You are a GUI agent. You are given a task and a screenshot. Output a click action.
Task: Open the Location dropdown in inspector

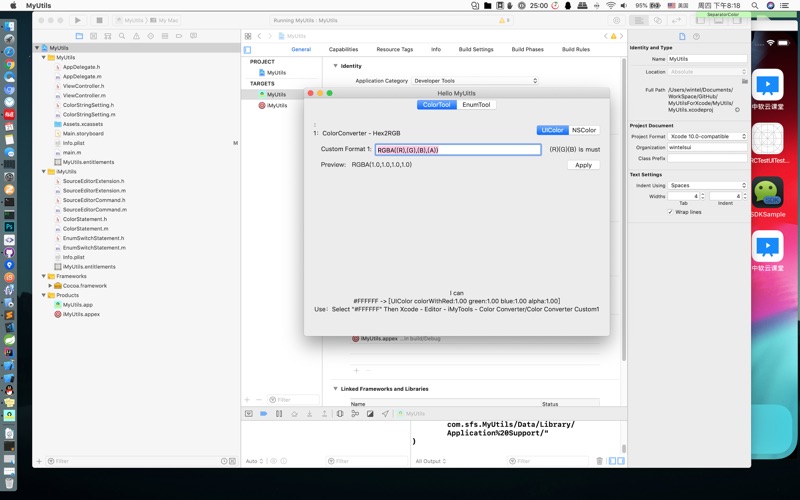click(708, 72)
